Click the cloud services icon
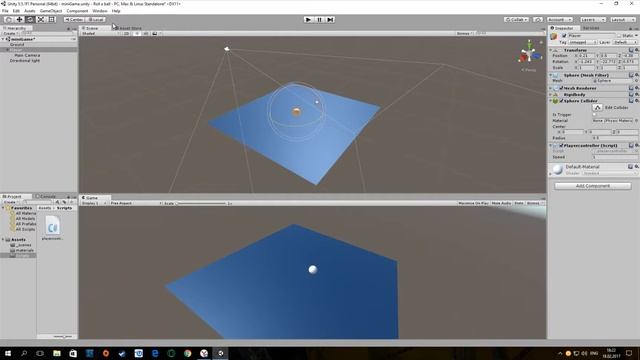Image resolution: width=640 pixels, height=360 pixels. tap(538, 20)
